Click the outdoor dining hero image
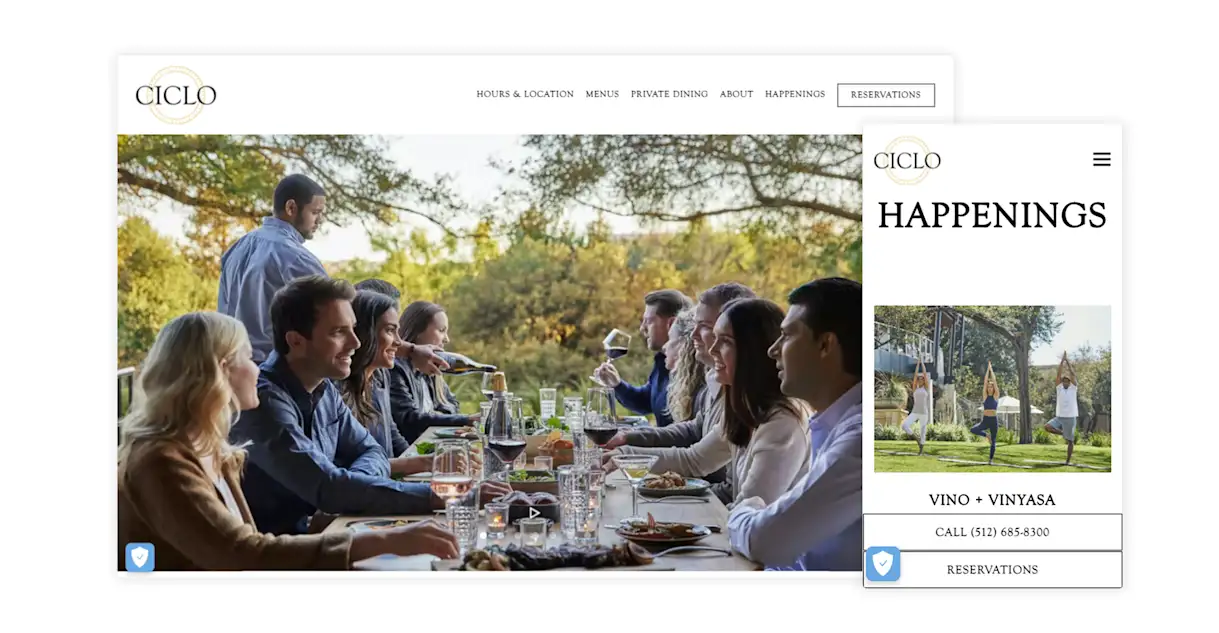This screenshot has width=1219, height=633. tap(490, 353)
